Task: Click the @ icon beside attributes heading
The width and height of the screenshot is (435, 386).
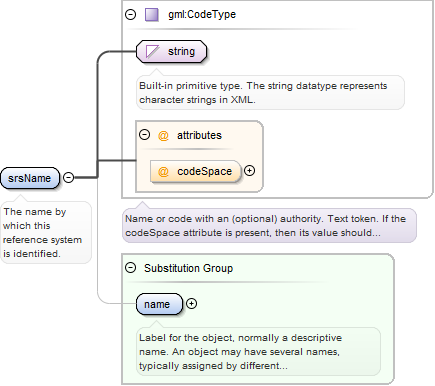Action: pyautogui.click(x=163, y=135)
